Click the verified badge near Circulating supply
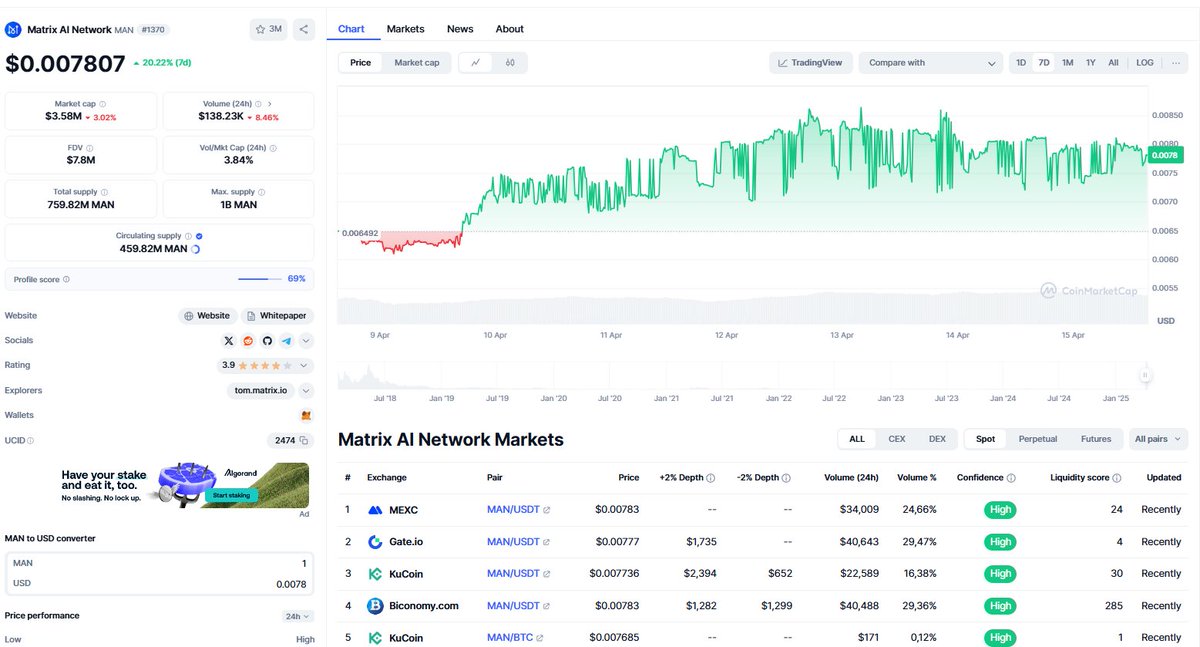This screenshot has width=1200, height=647. click(199, 235)
